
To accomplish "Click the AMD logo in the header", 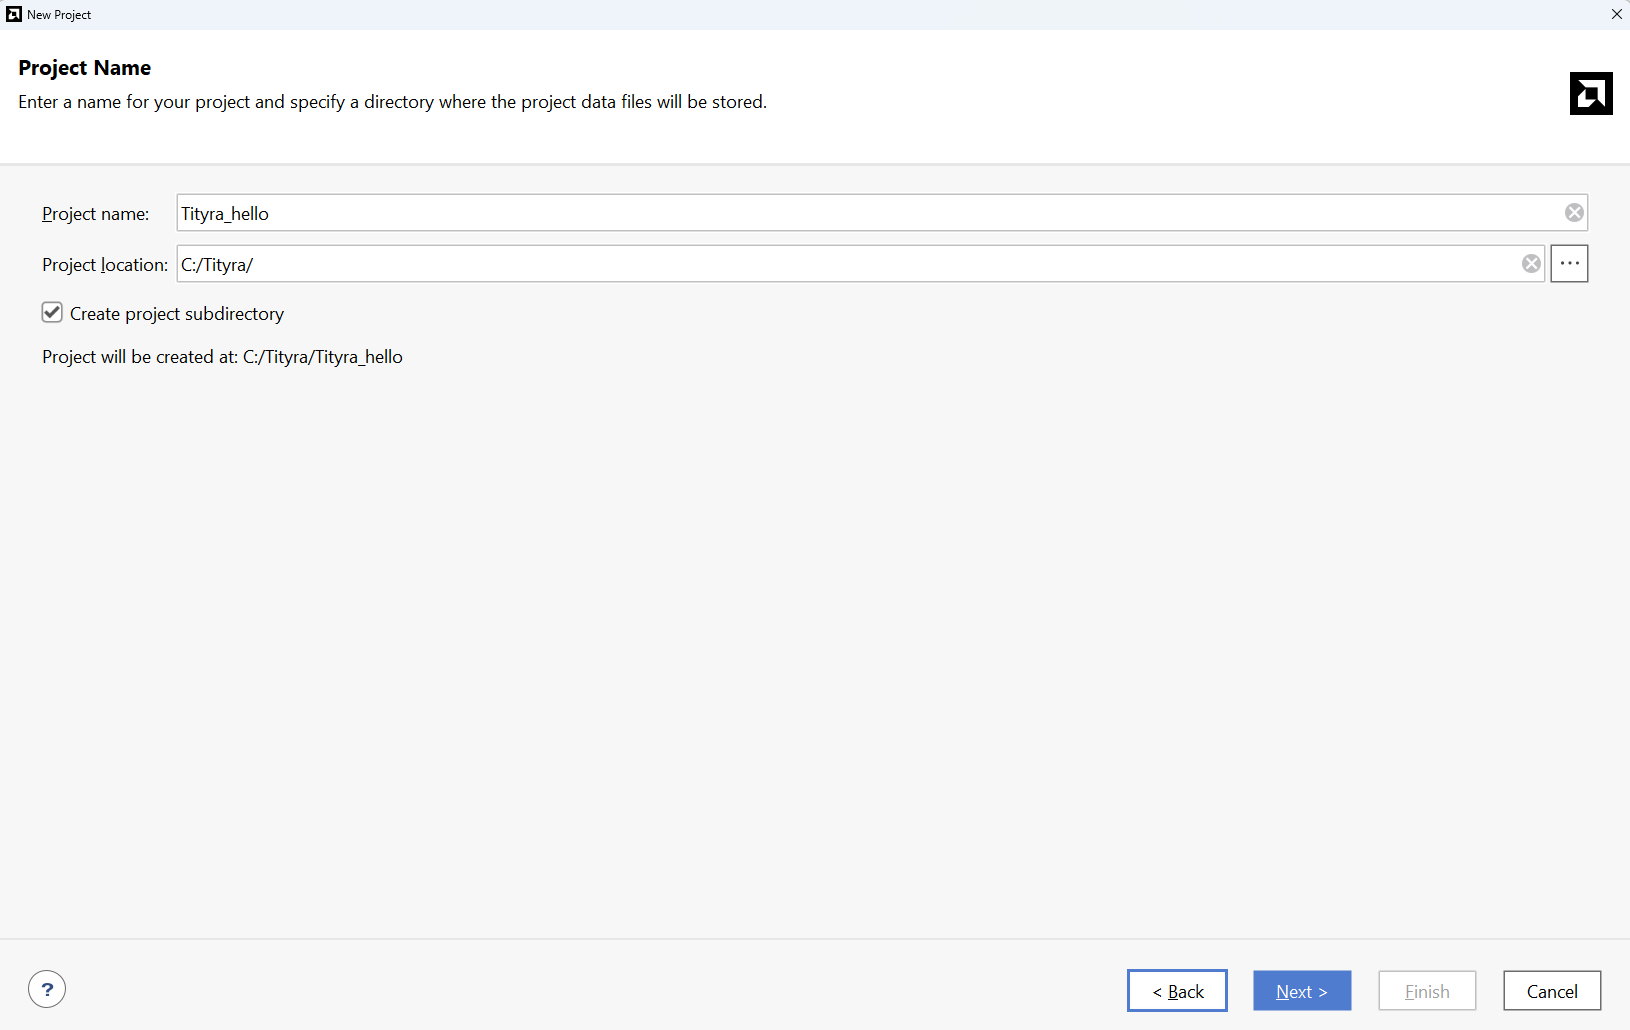I will tap(1591, 94).
